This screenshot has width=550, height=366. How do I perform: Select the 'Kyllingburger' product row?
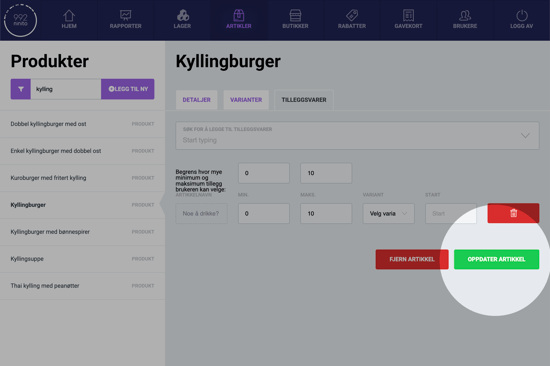click(x=82, y=205)
